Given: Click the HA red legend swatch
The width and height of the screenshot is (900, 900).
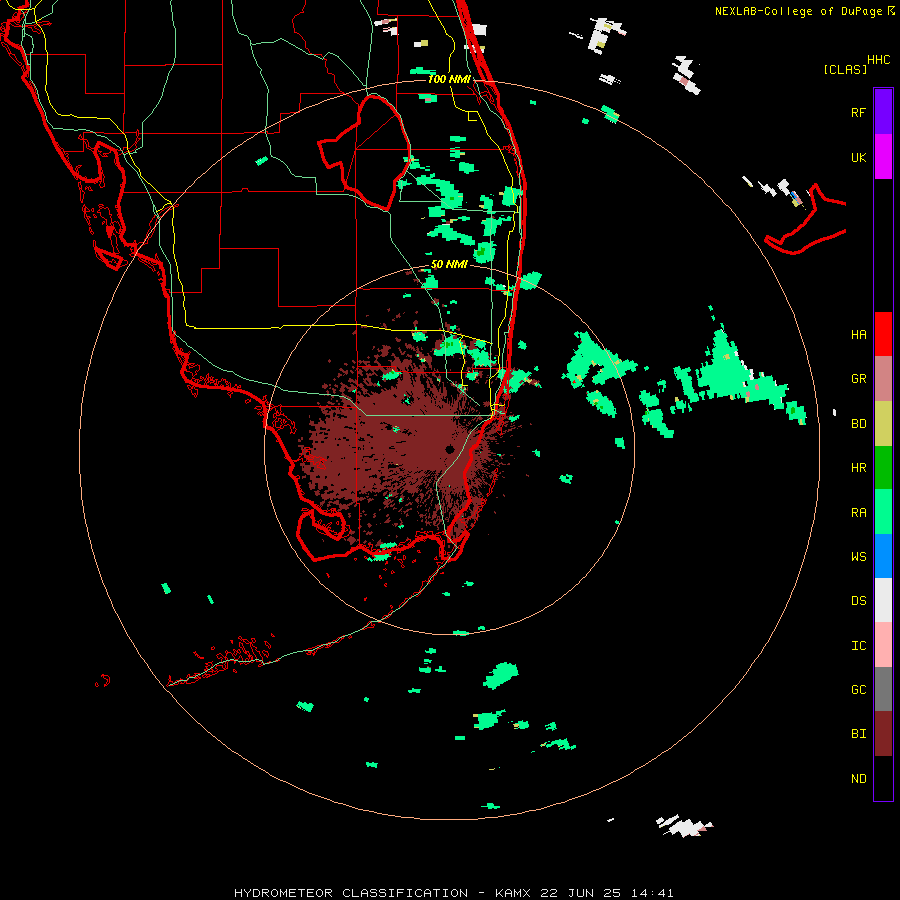Looking at the screenshot, I should point(883,334).
